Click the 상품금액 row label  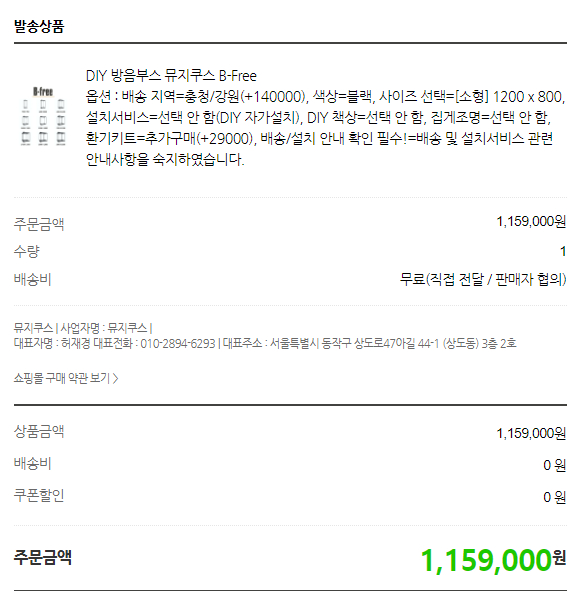point(39,431)
